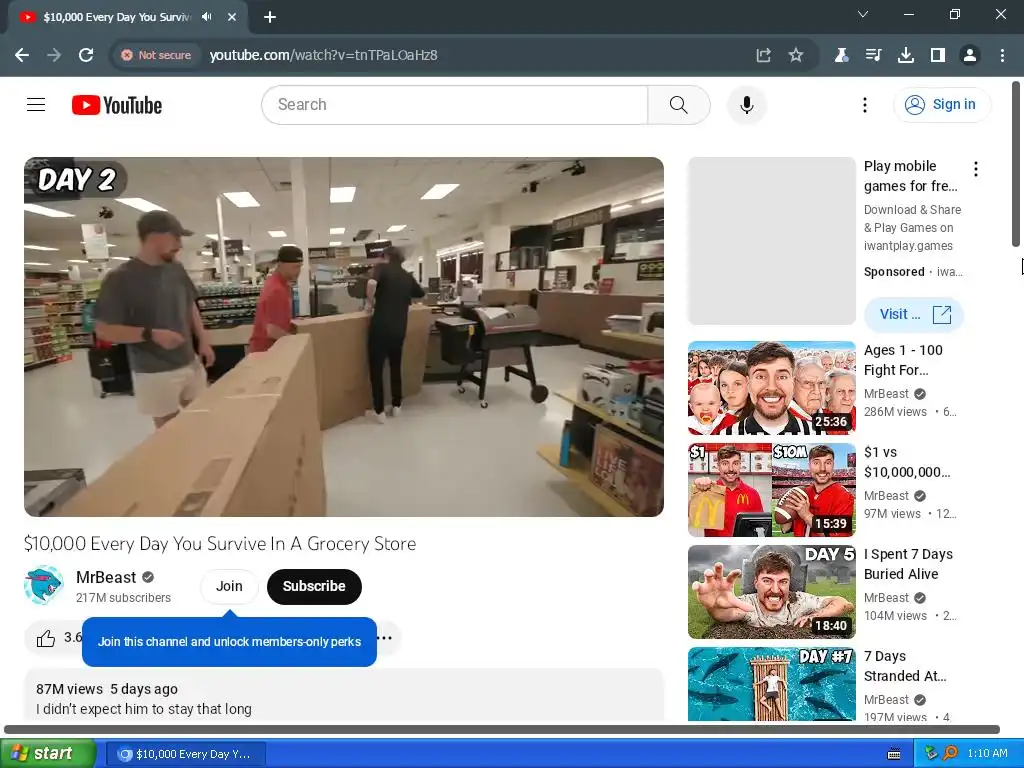Open more actions ellipsis under video
This screenshot has width=1024, height=768.
coord(385,637)
